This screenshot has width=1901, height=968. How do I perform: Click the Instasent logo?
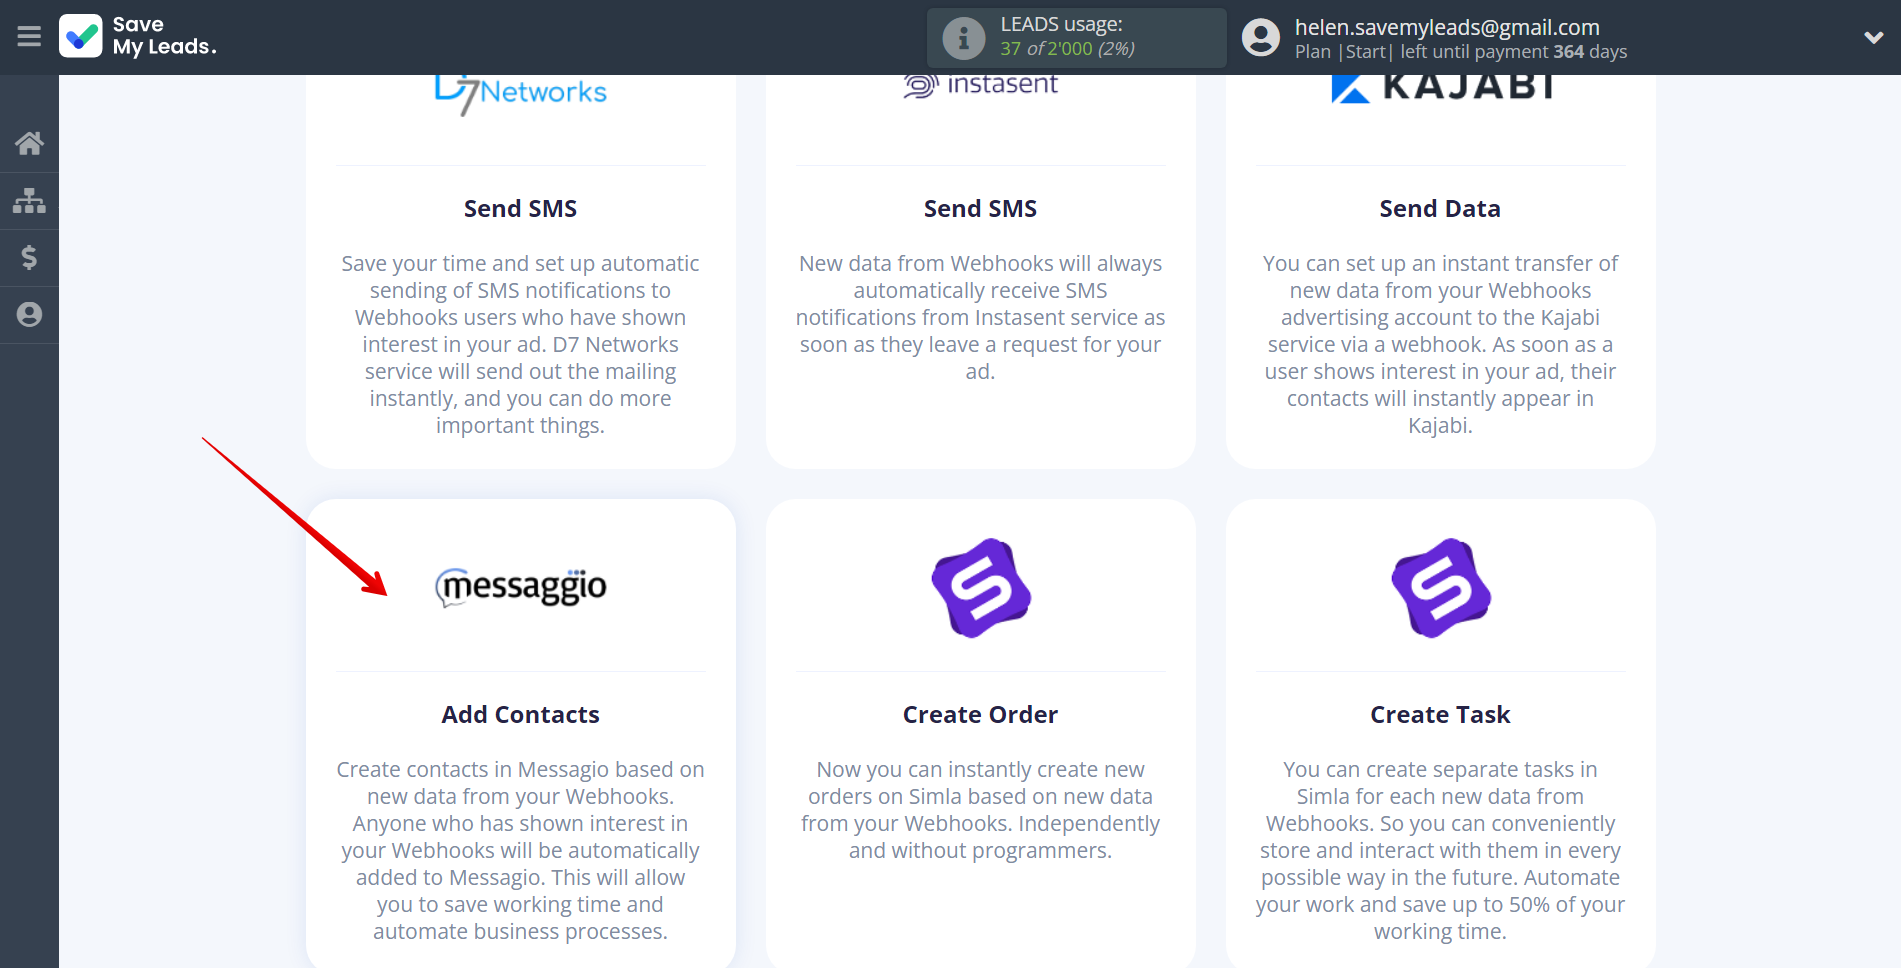[980, 86]
